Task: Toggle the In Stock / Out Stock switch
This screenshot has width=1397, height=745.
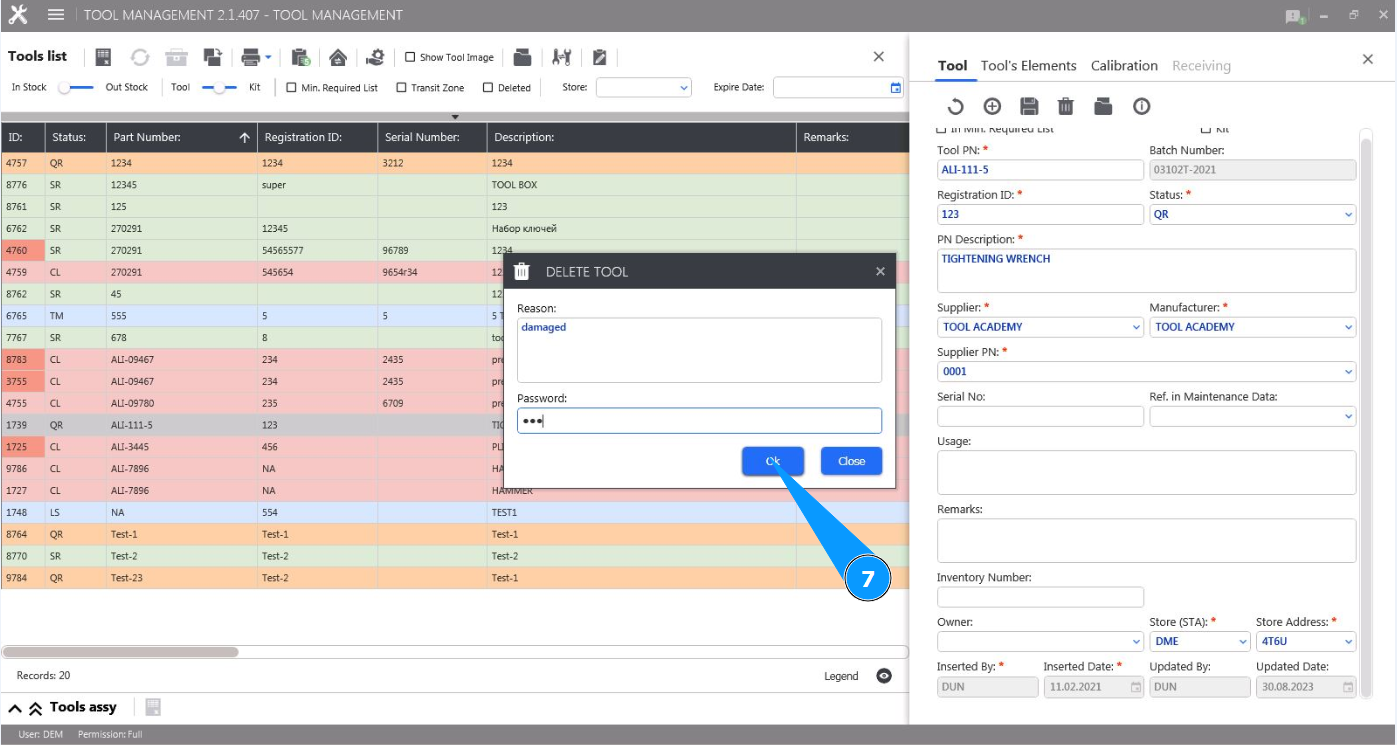Action: pos(76,87)
